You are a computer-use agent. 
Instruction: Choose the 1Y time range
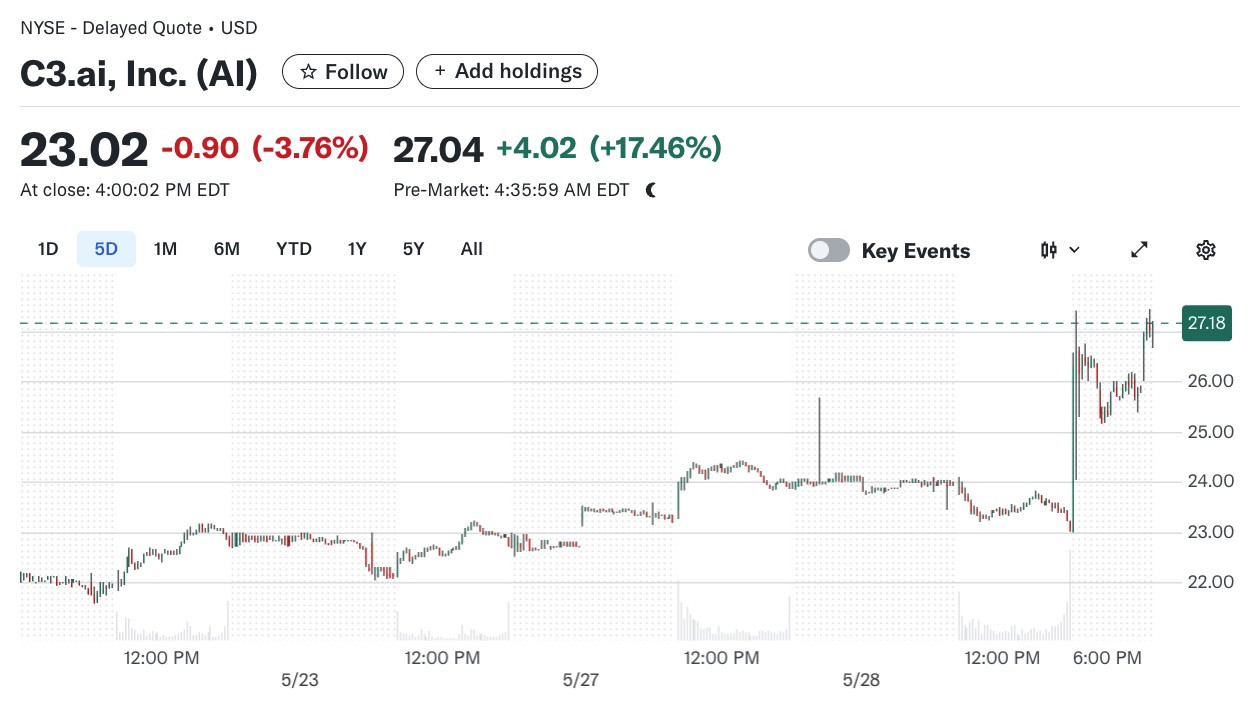pyautogui.click(x=357, y=249)
